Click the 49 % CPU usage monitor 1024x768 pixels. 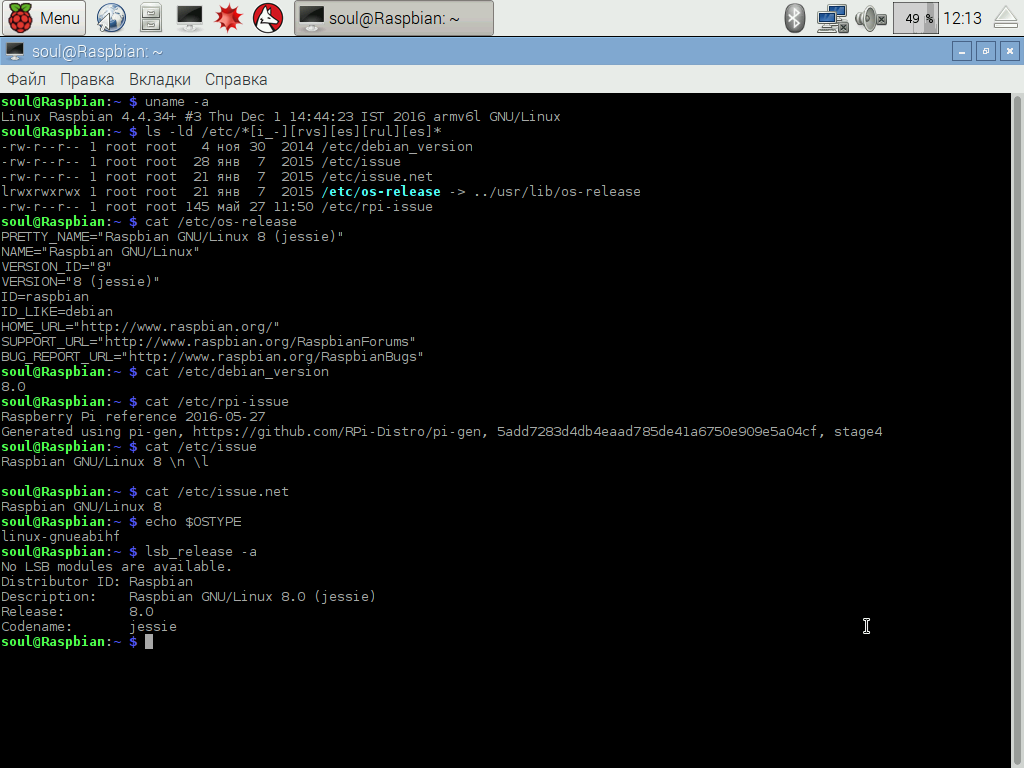(916, 18)
